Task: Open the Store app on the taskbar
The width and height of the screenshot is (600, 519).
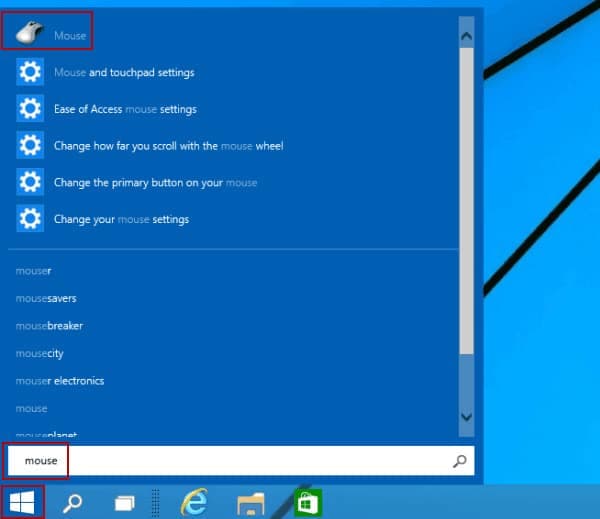Action: click(308, 503)
